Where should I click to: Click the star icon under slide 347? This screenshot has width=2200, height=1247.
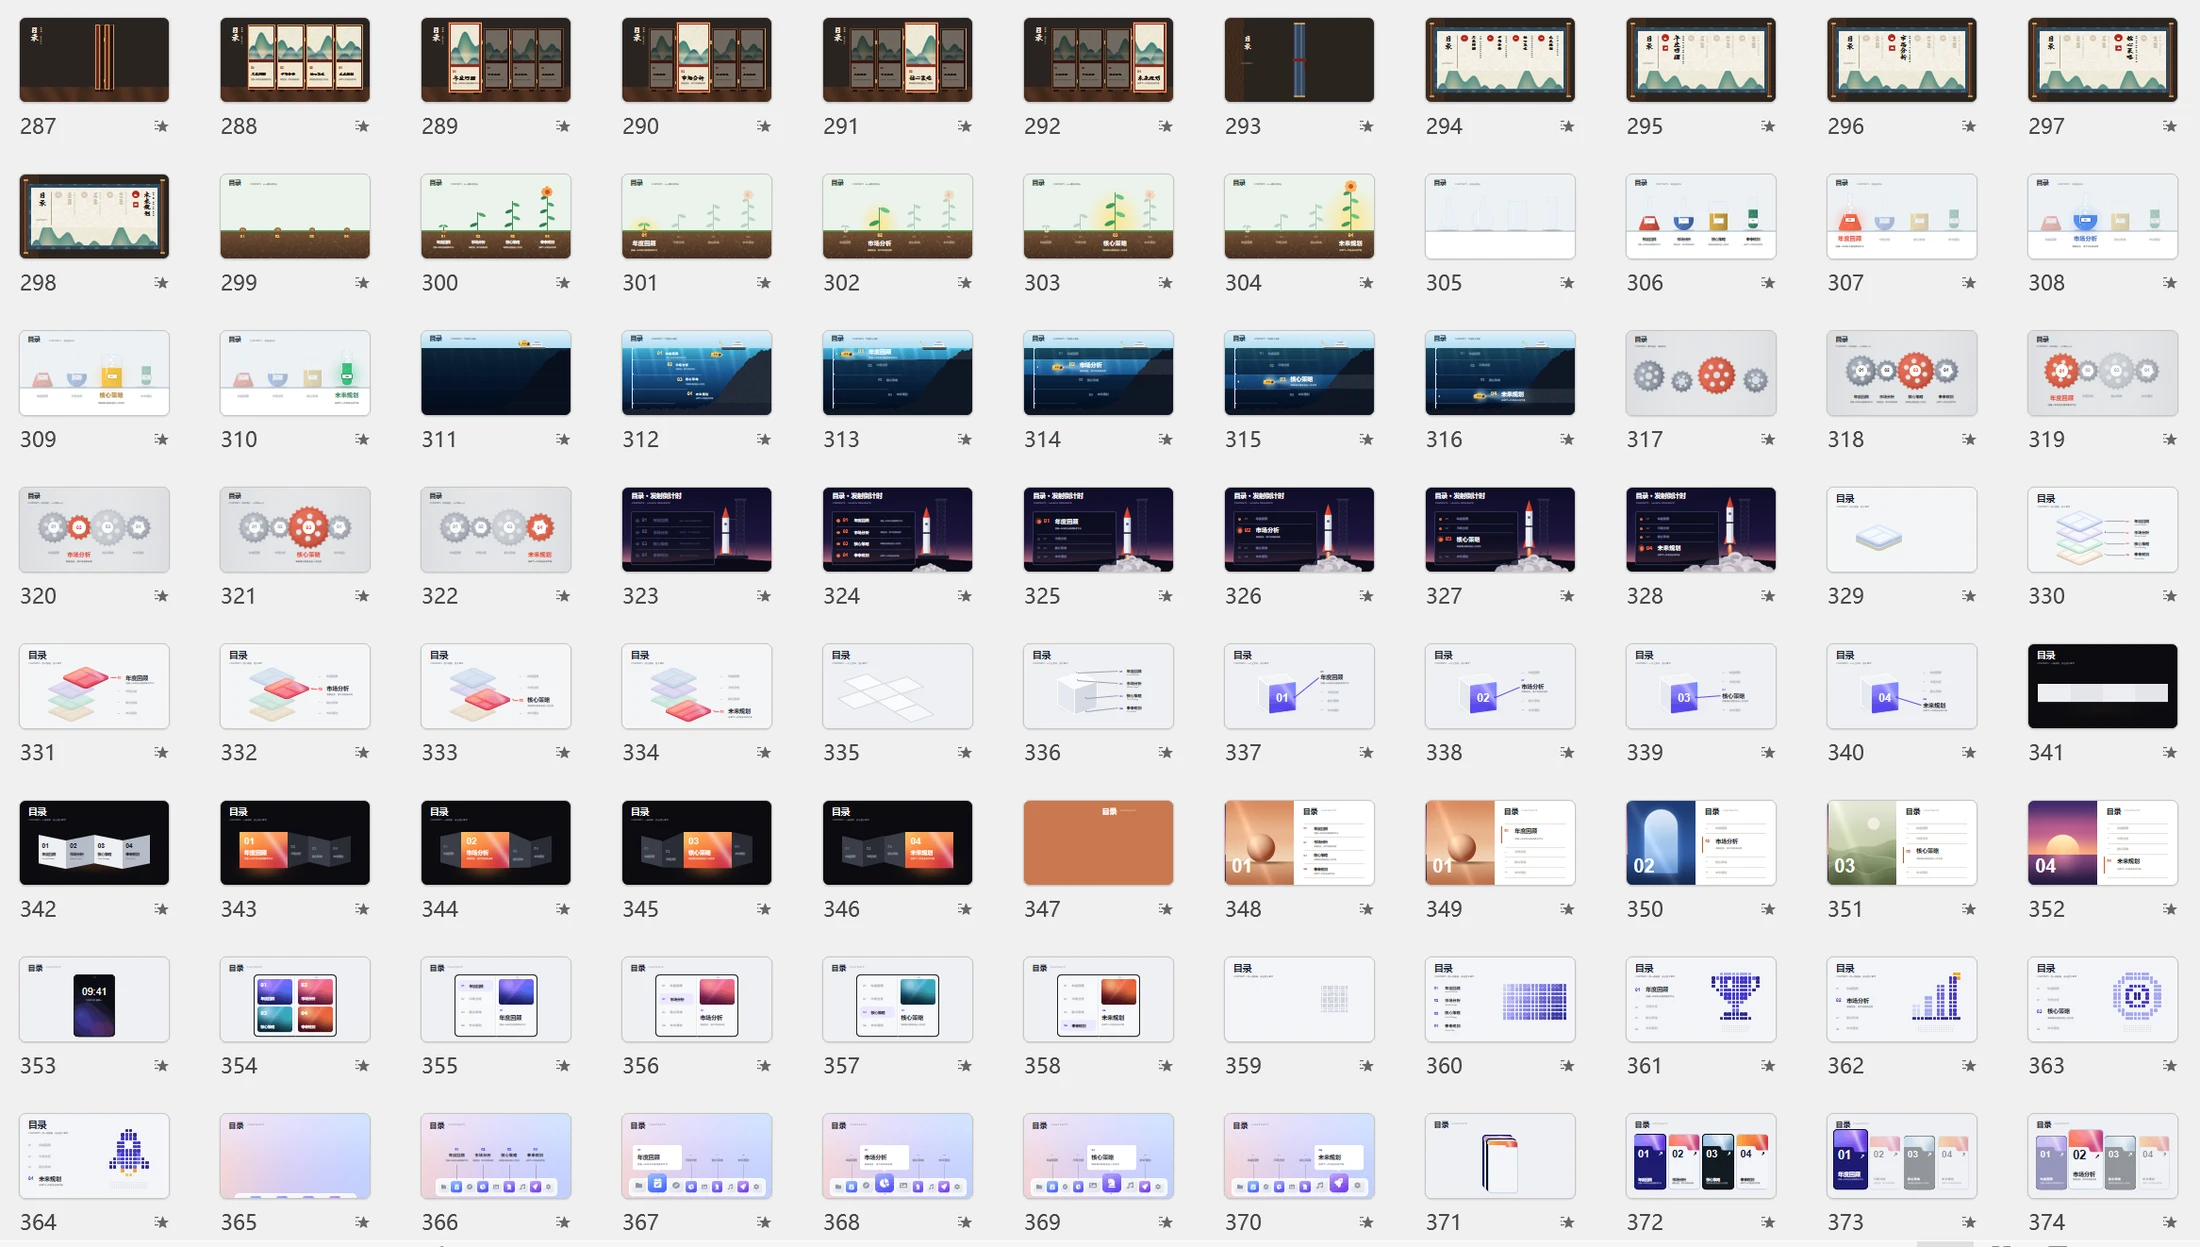(x=1165, y=909)
